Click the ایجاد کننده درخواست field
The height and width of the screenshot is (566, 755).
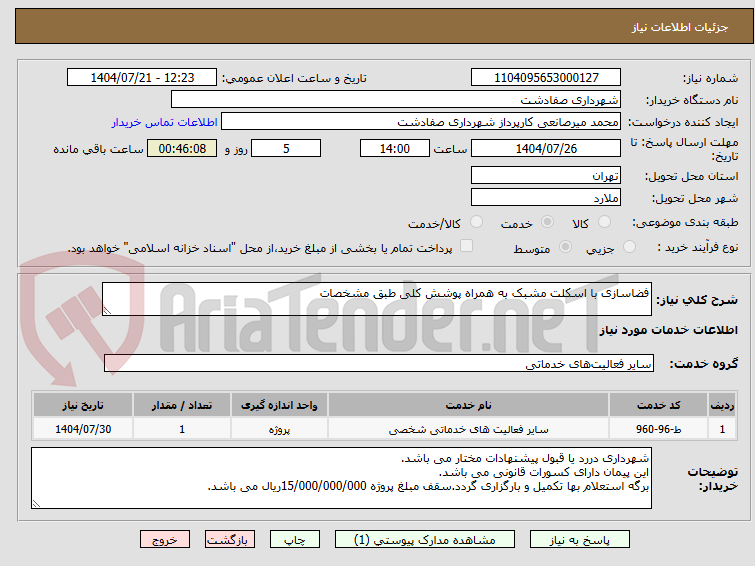click(x=420, y=122)
